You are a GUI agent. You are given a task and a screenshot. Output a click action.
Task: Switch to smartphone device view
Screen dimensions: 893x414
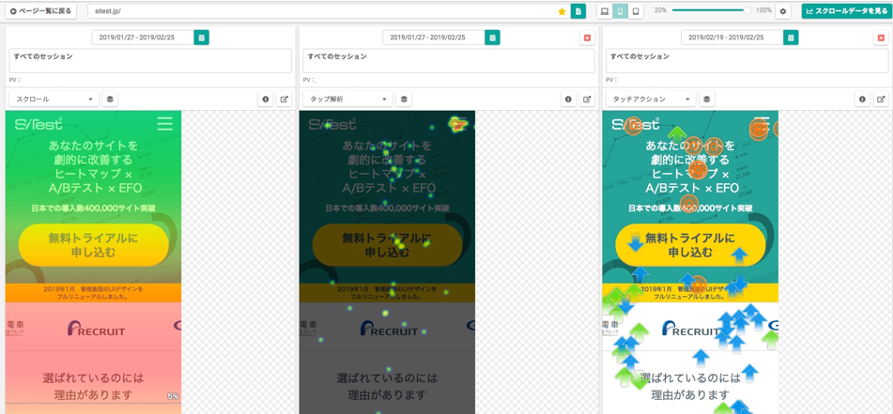620,11
